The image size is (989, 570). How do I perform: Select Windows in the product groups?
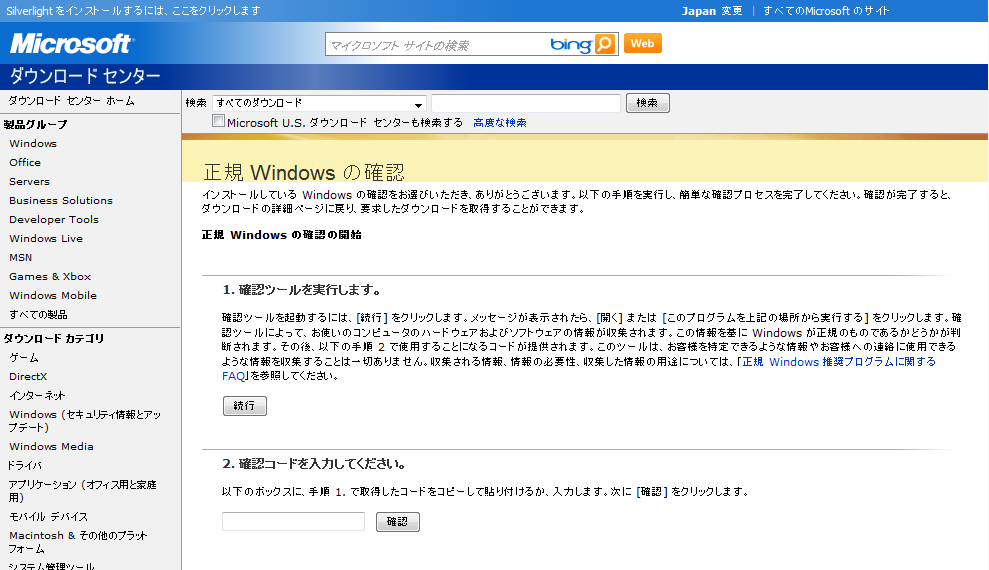point(33,144)
